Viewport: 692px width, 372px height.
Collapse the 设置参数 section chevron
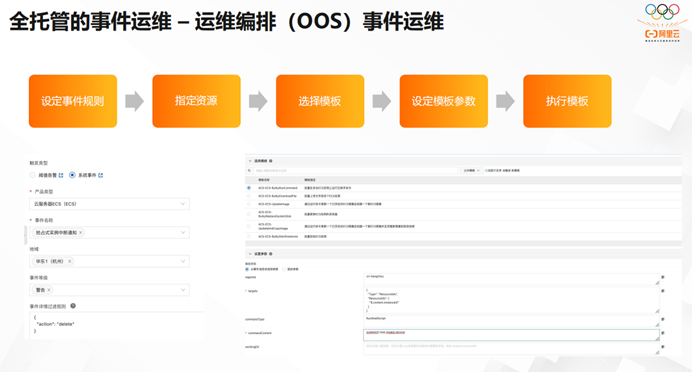(250, 254)
